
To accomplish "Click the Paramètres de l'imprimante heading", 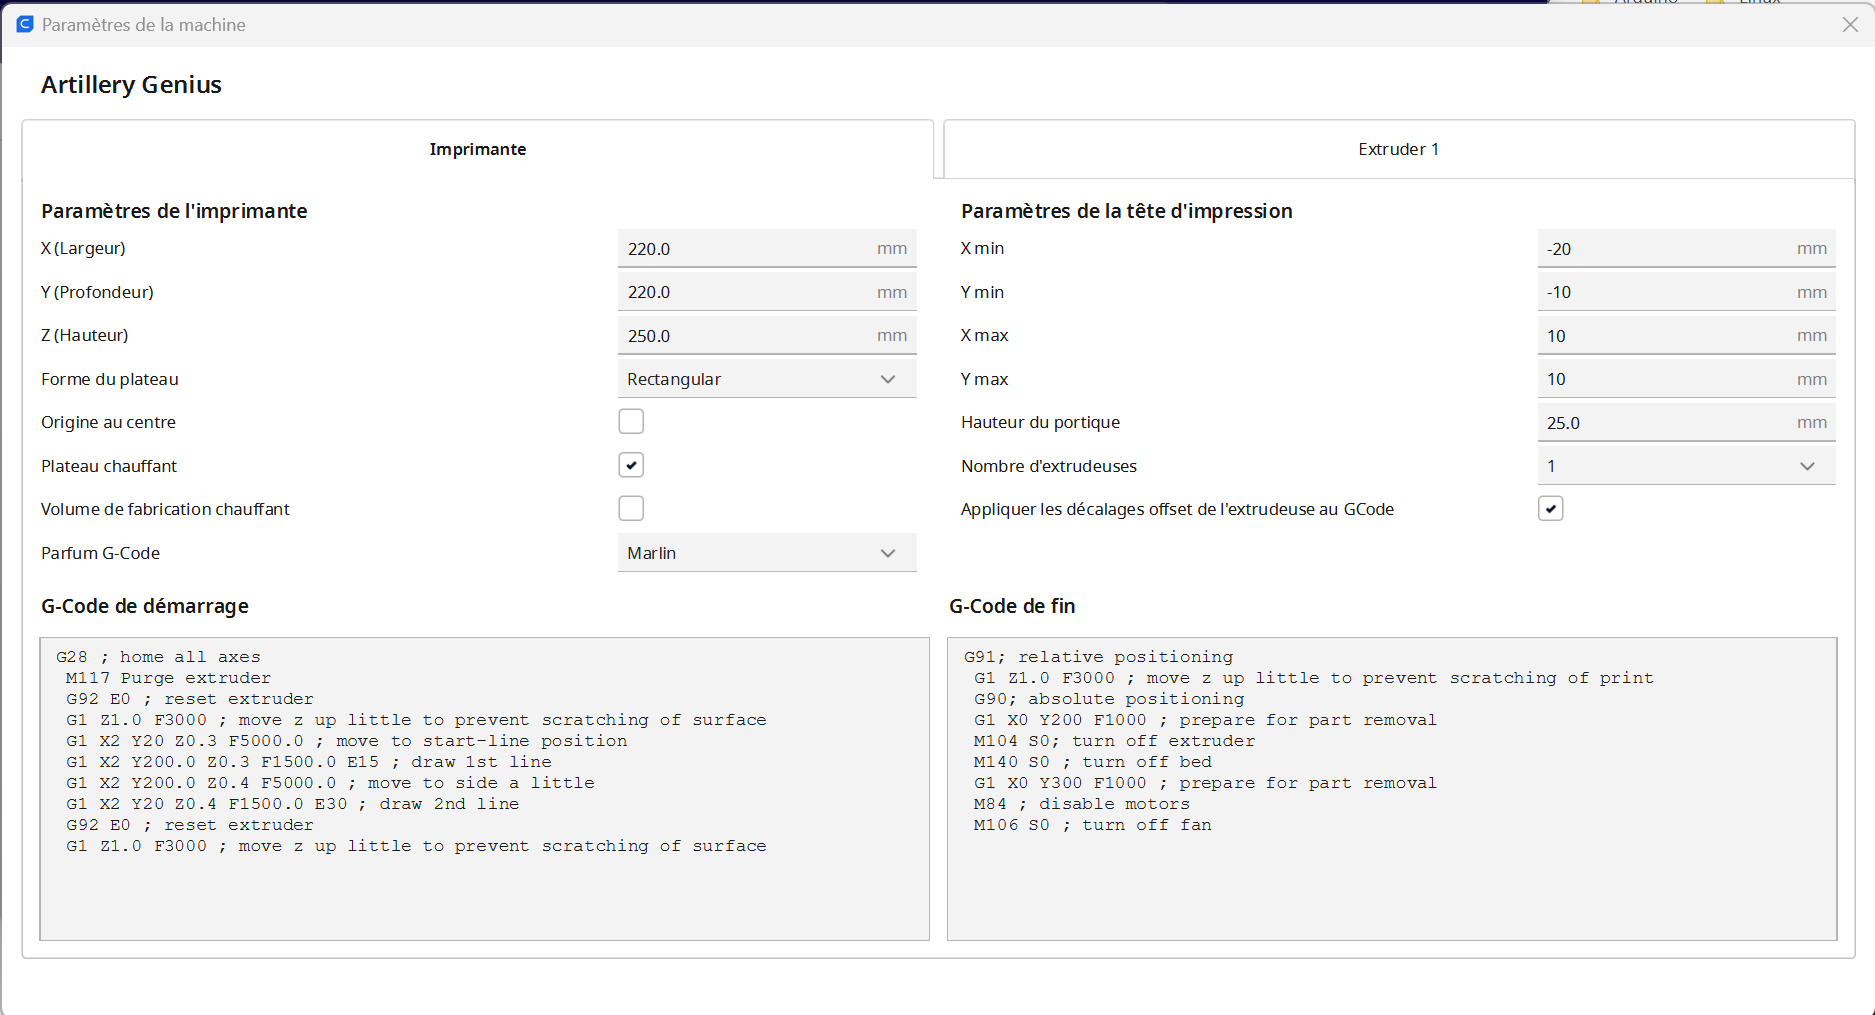I will (x=174, y=211).
